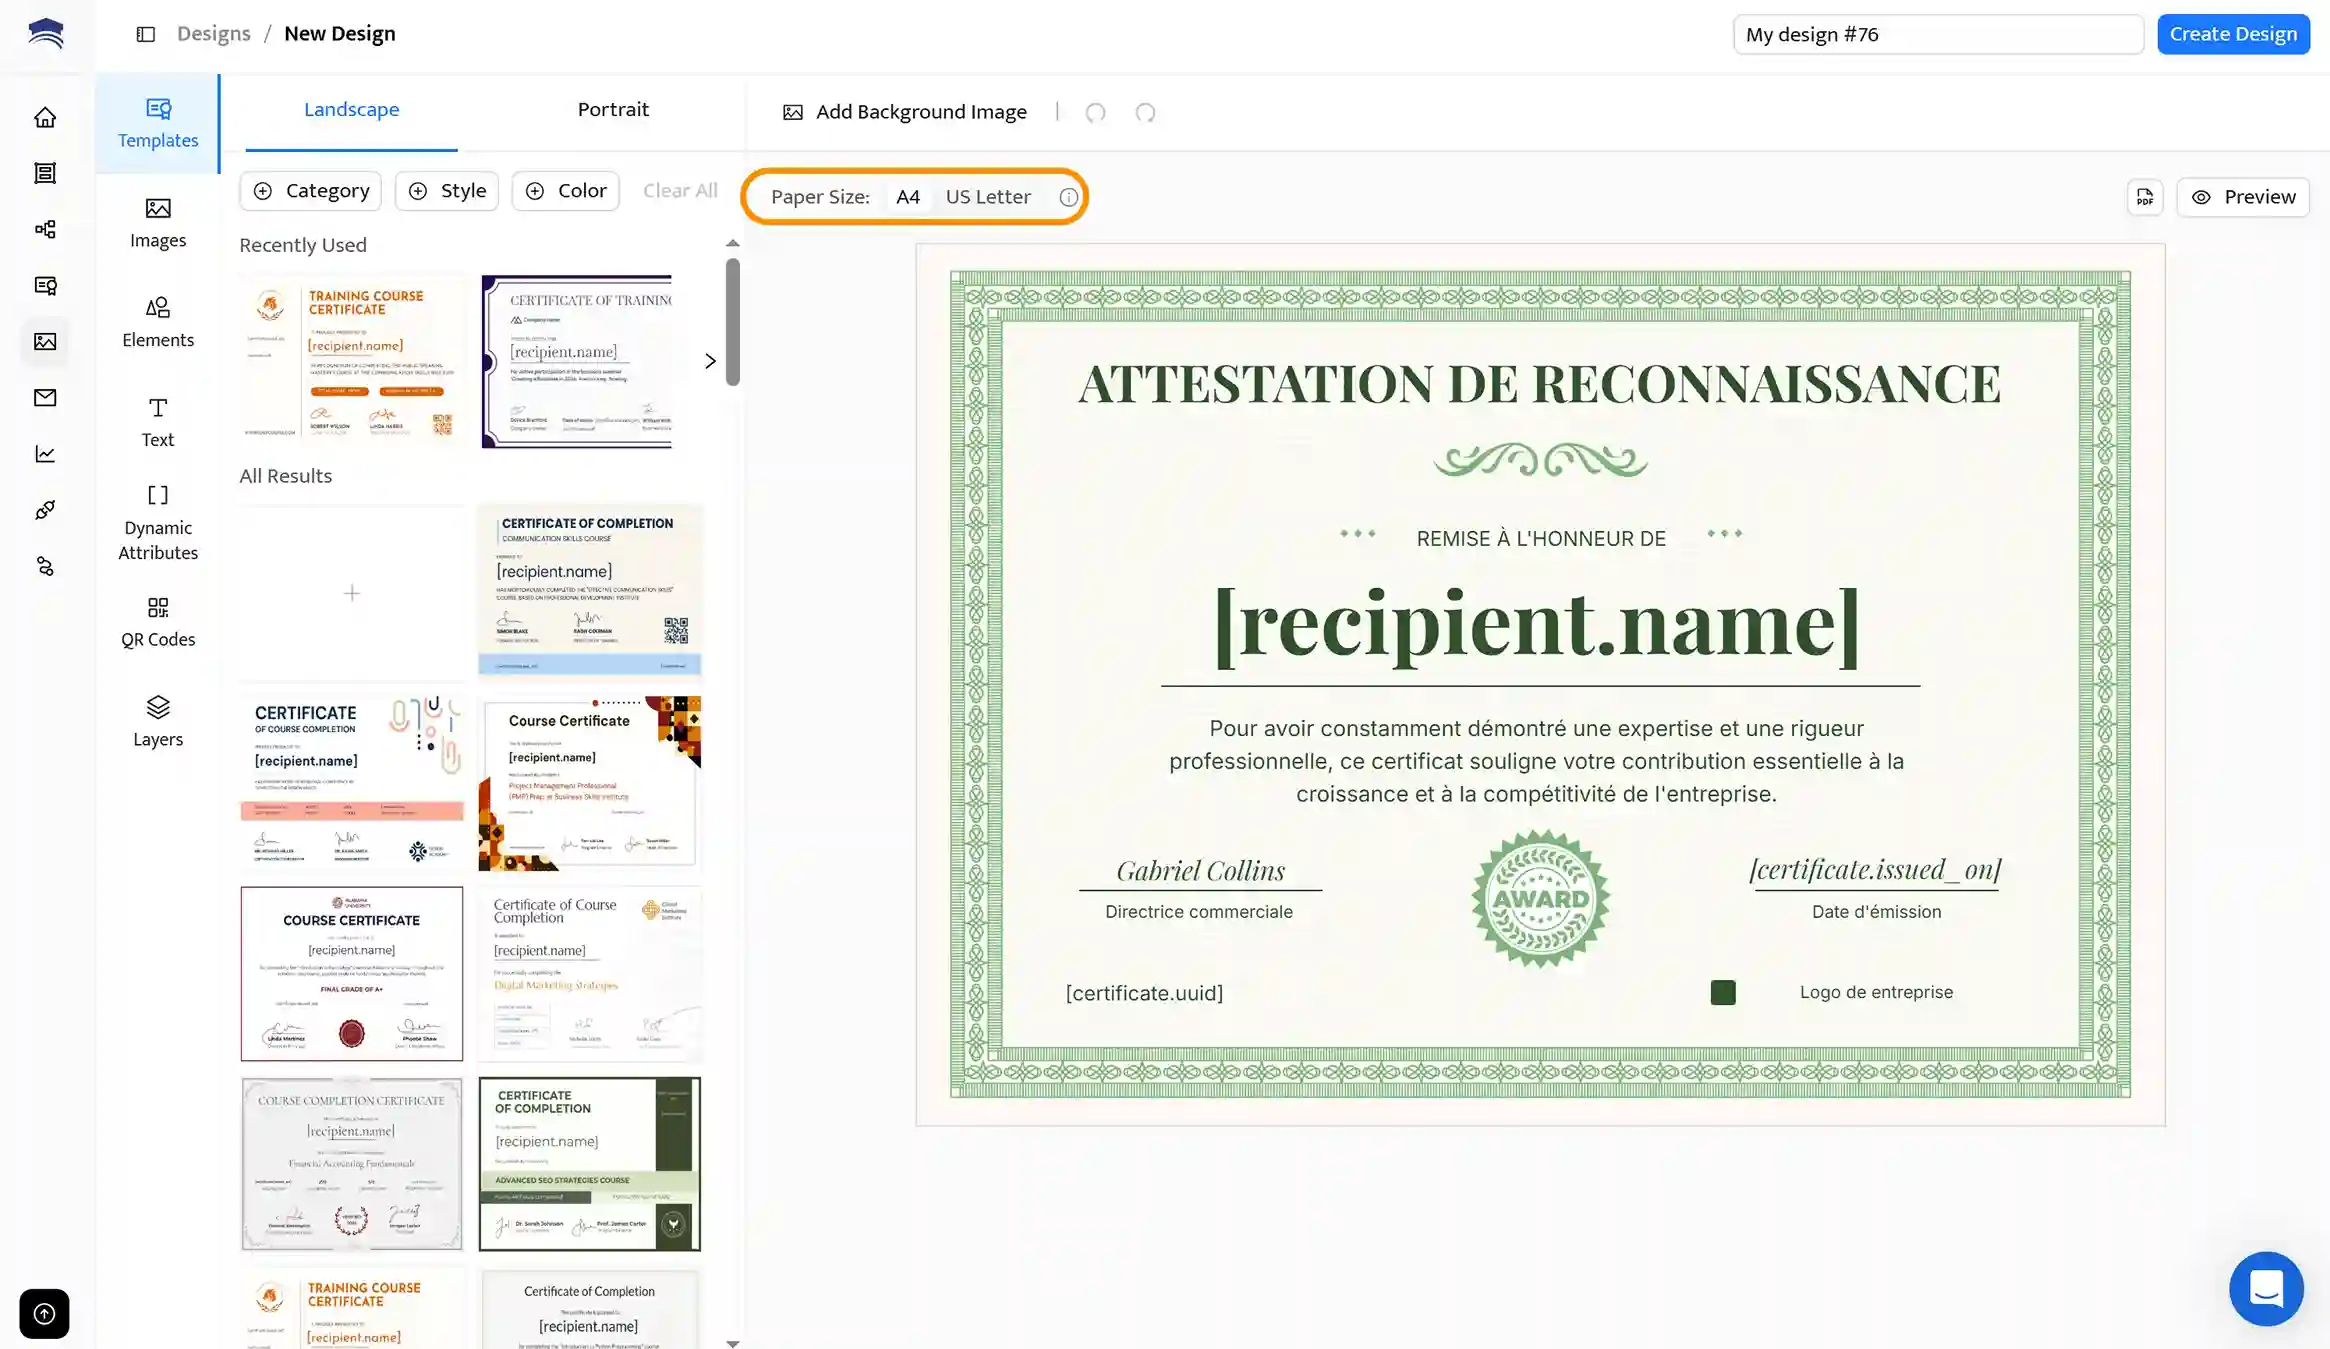Show more recently used templates arrow
This screenshot has height=1349, width=2330.
tap(710, 361)
